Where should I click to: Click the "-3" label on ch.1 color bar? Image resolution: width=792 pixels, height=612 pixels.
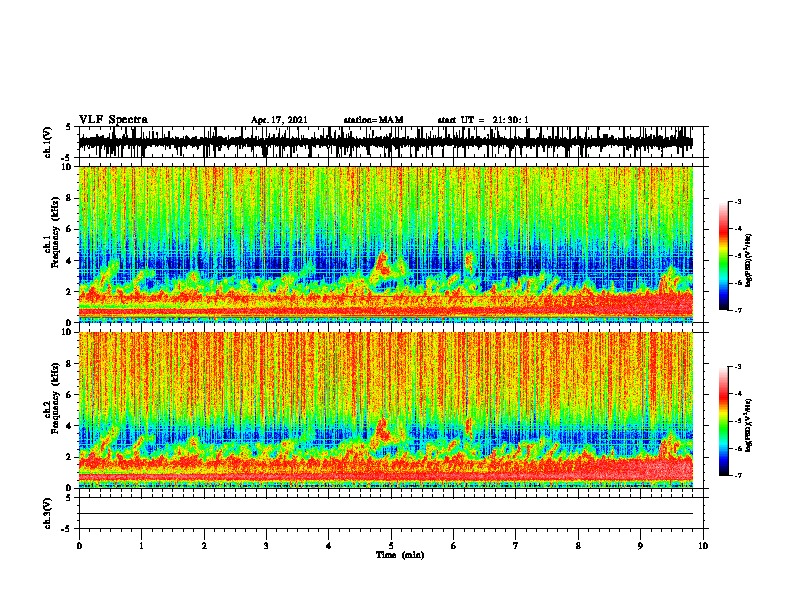coord(737,201)
